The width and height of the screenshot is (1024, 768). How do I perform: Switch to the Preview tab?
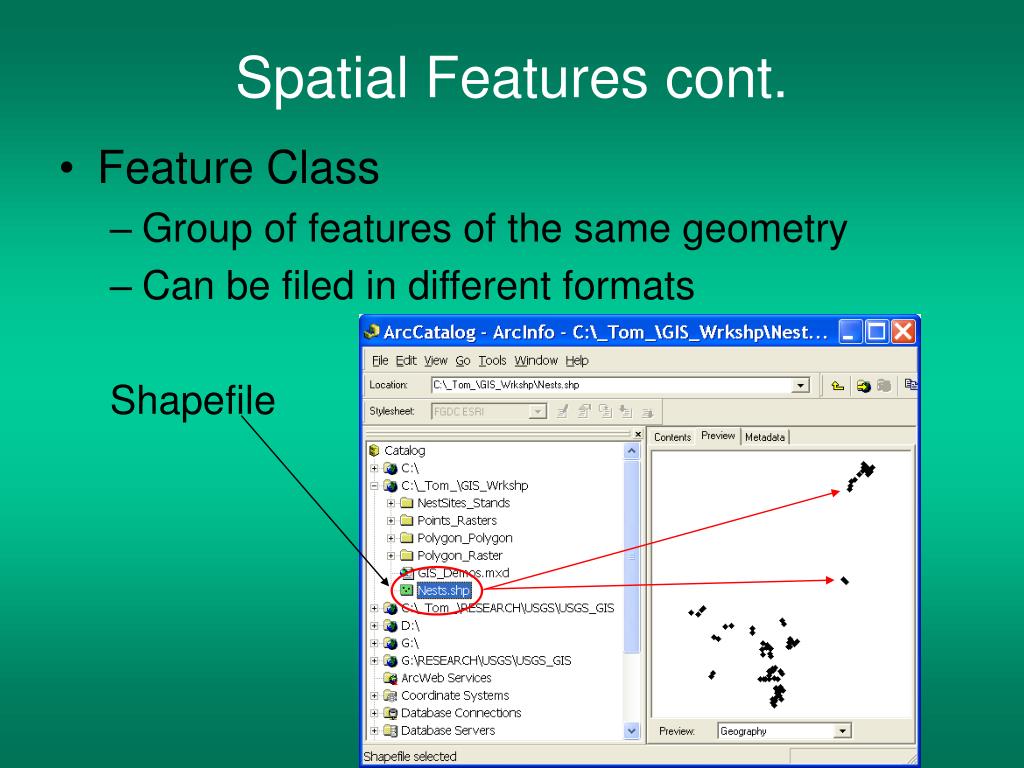click(x=718, y=436)
